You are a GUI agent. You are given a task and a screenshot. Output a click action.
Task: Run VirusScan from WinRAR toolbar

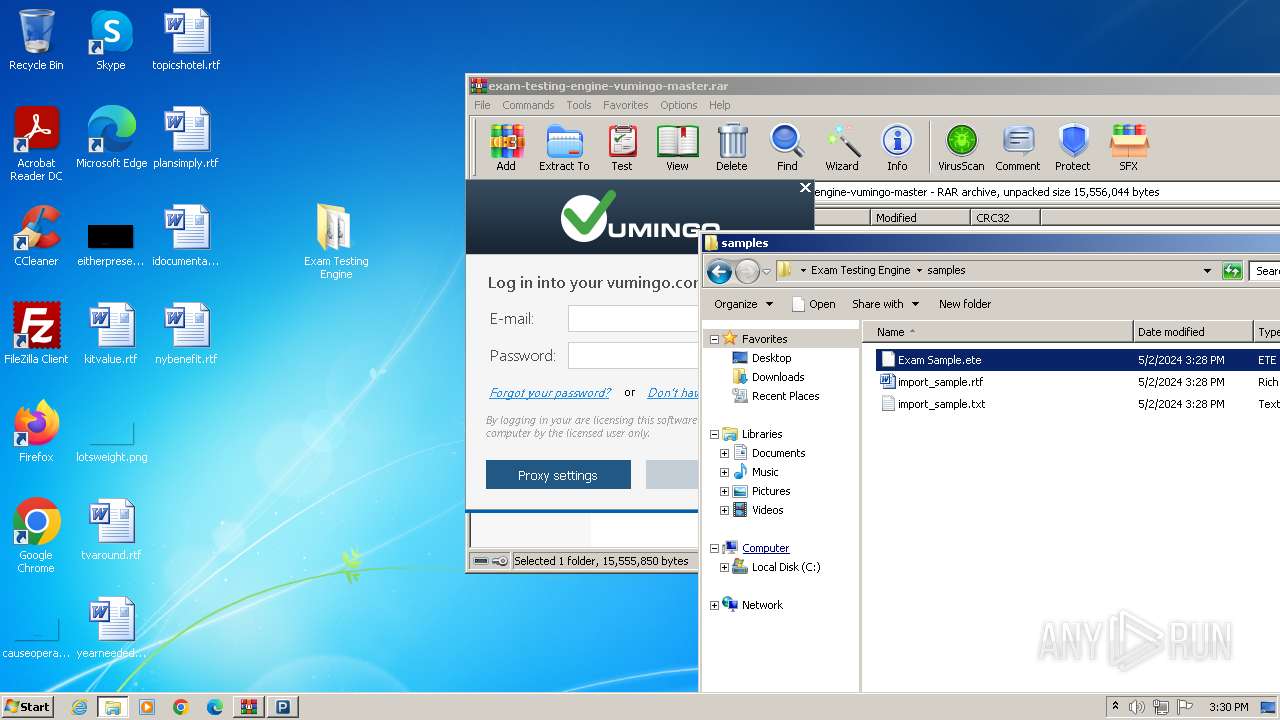(x=961, y=147)
